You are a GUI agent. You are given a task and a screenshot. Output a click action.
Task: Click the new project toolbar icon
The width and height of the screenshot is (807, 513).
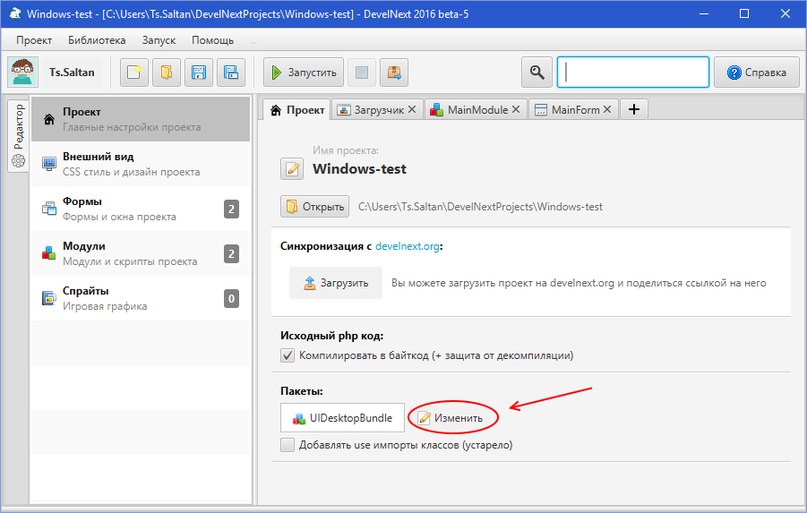point(134,72)
